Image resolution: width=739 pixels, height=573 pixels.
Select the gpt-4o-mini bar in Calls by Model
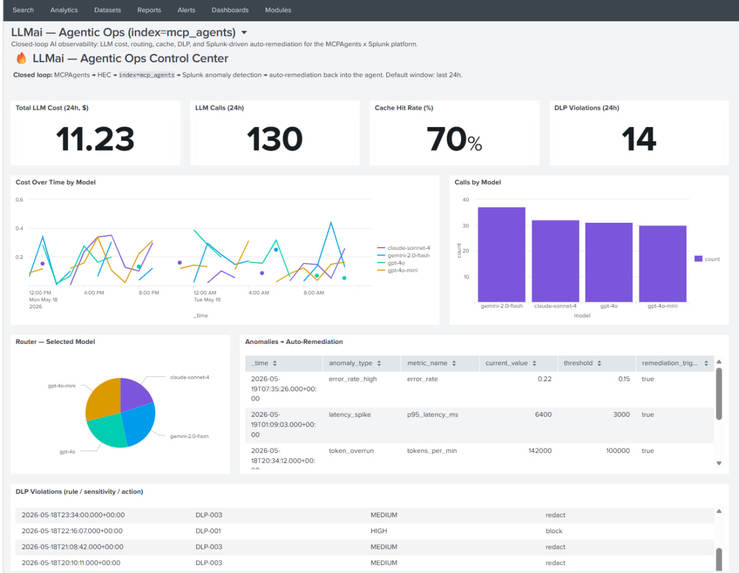click(663, 264)
